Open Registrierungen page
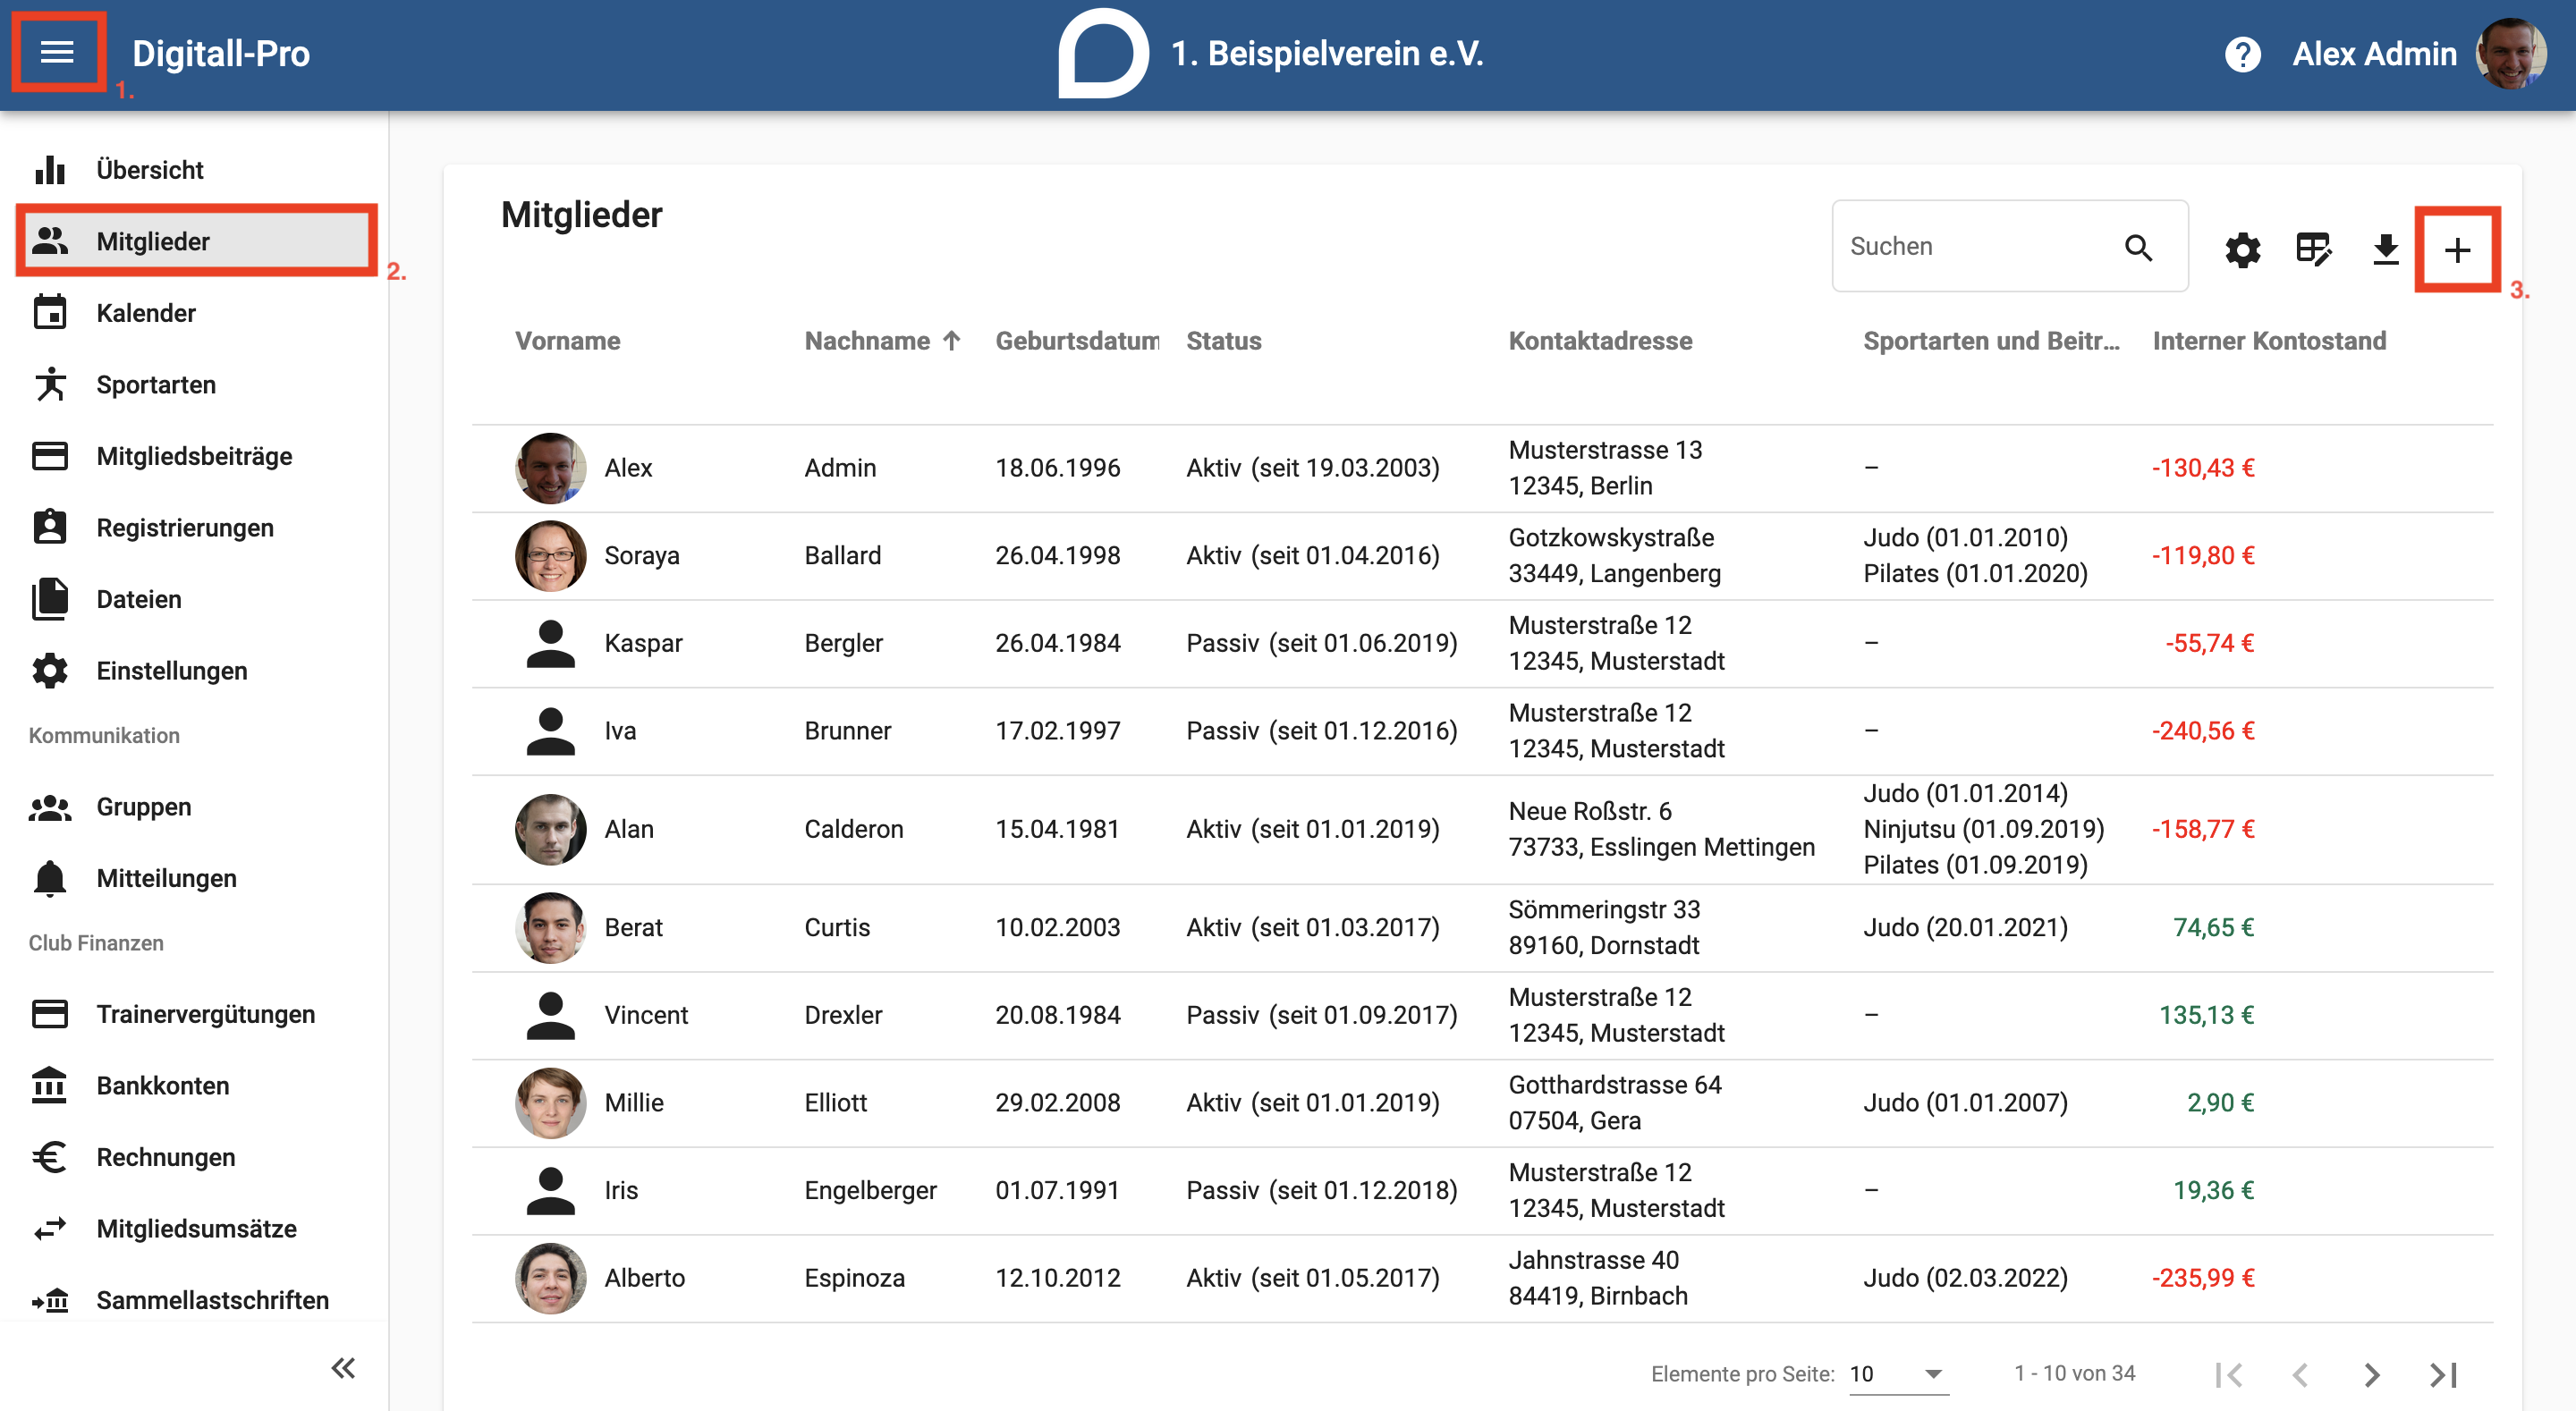 (195, 527)
